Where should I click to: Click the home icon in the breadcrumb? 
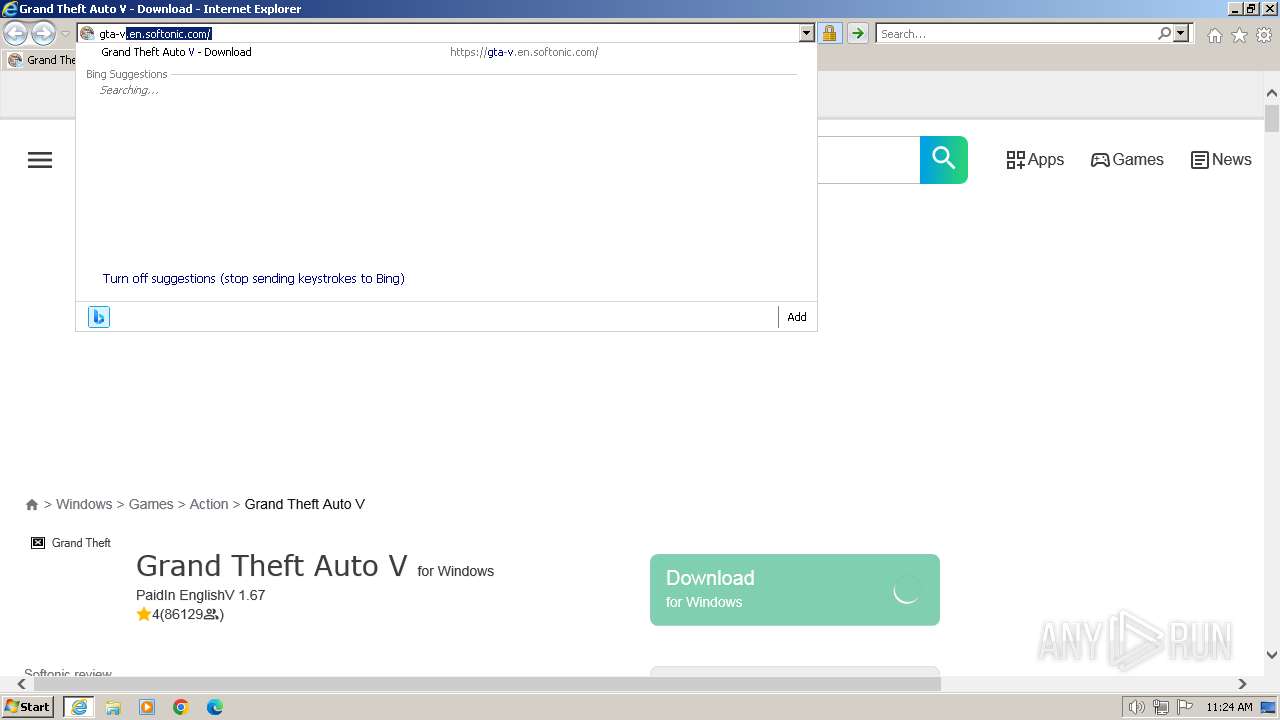tap(32, 505)
